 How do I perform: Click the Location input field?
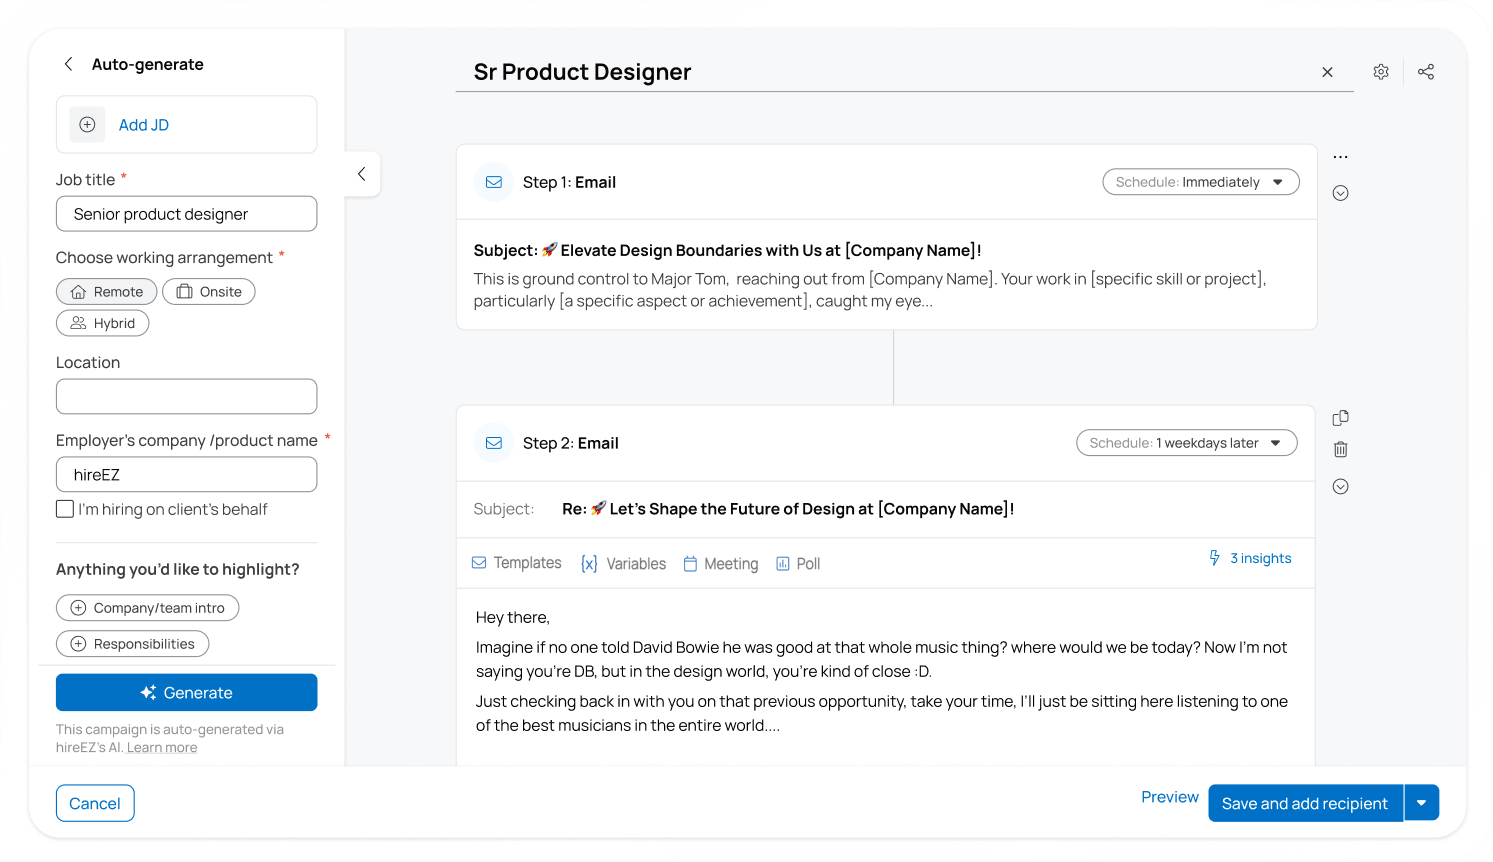tap(187, 397)
